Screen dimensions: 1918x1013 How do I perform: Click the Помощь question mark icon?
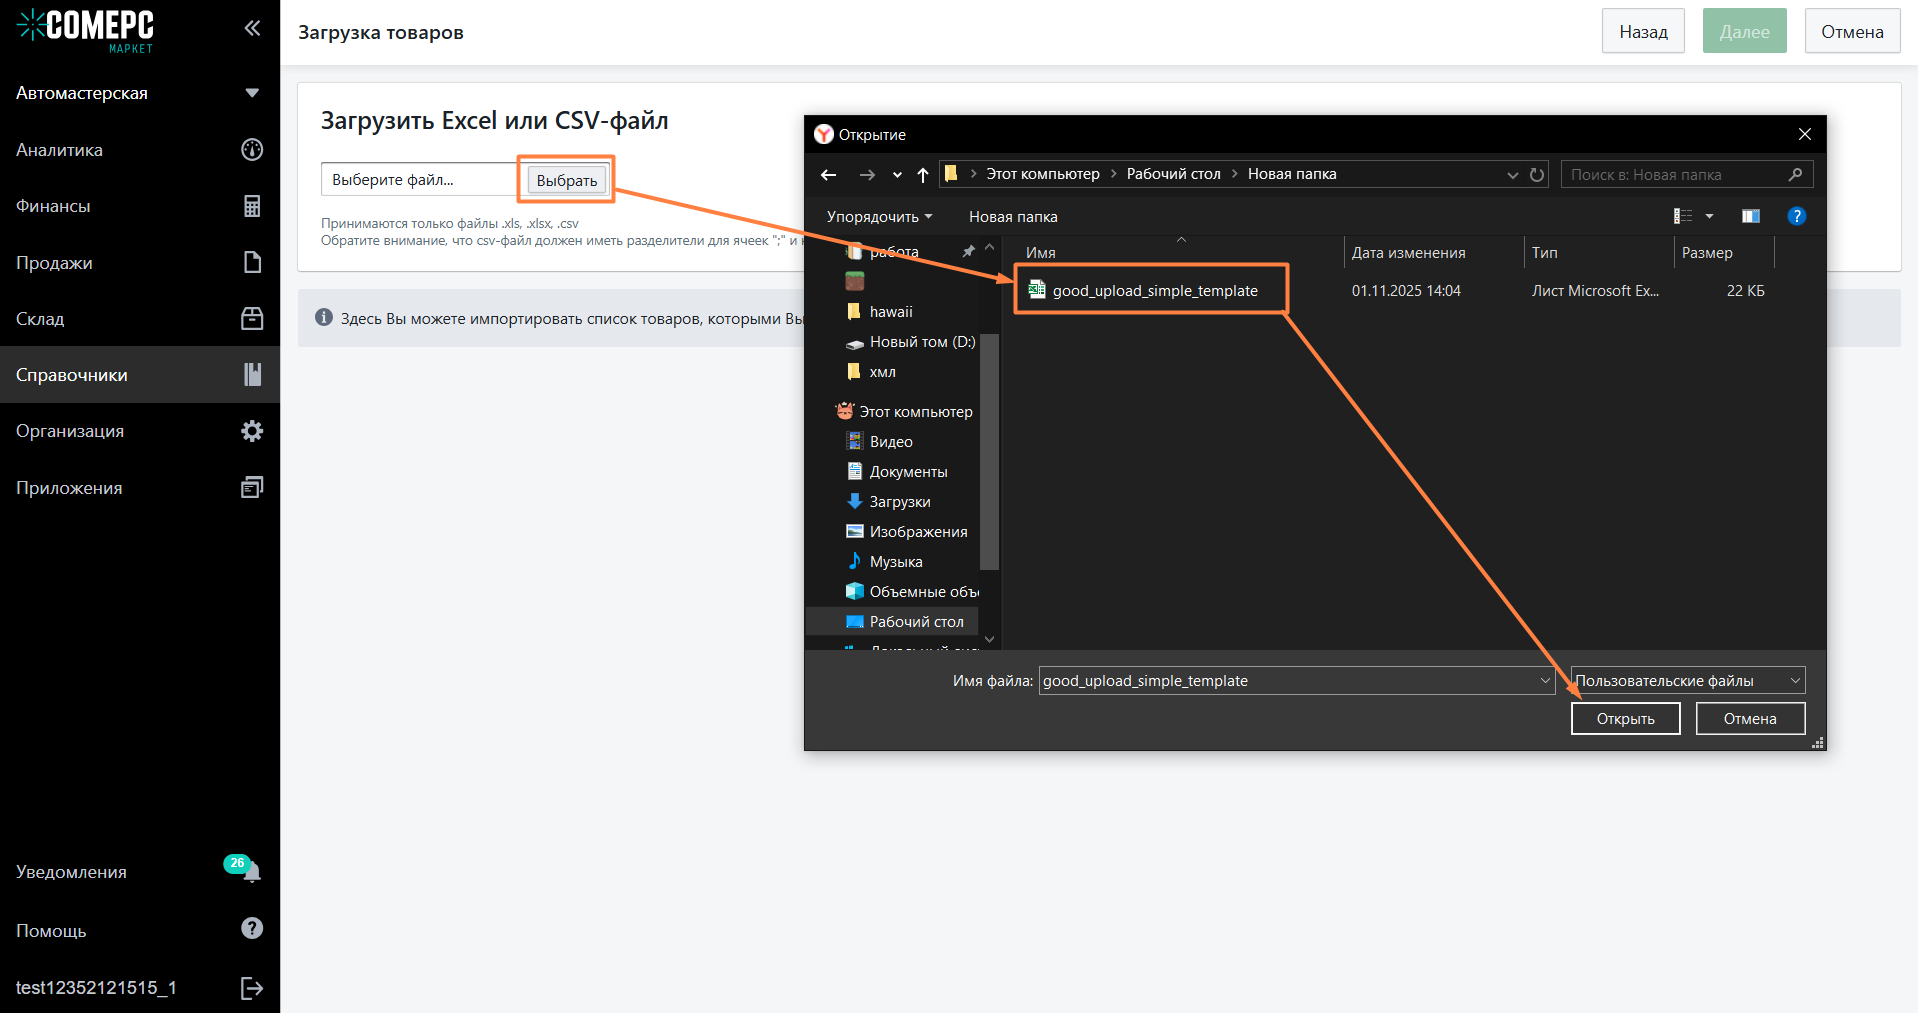[x=252, y=929]
